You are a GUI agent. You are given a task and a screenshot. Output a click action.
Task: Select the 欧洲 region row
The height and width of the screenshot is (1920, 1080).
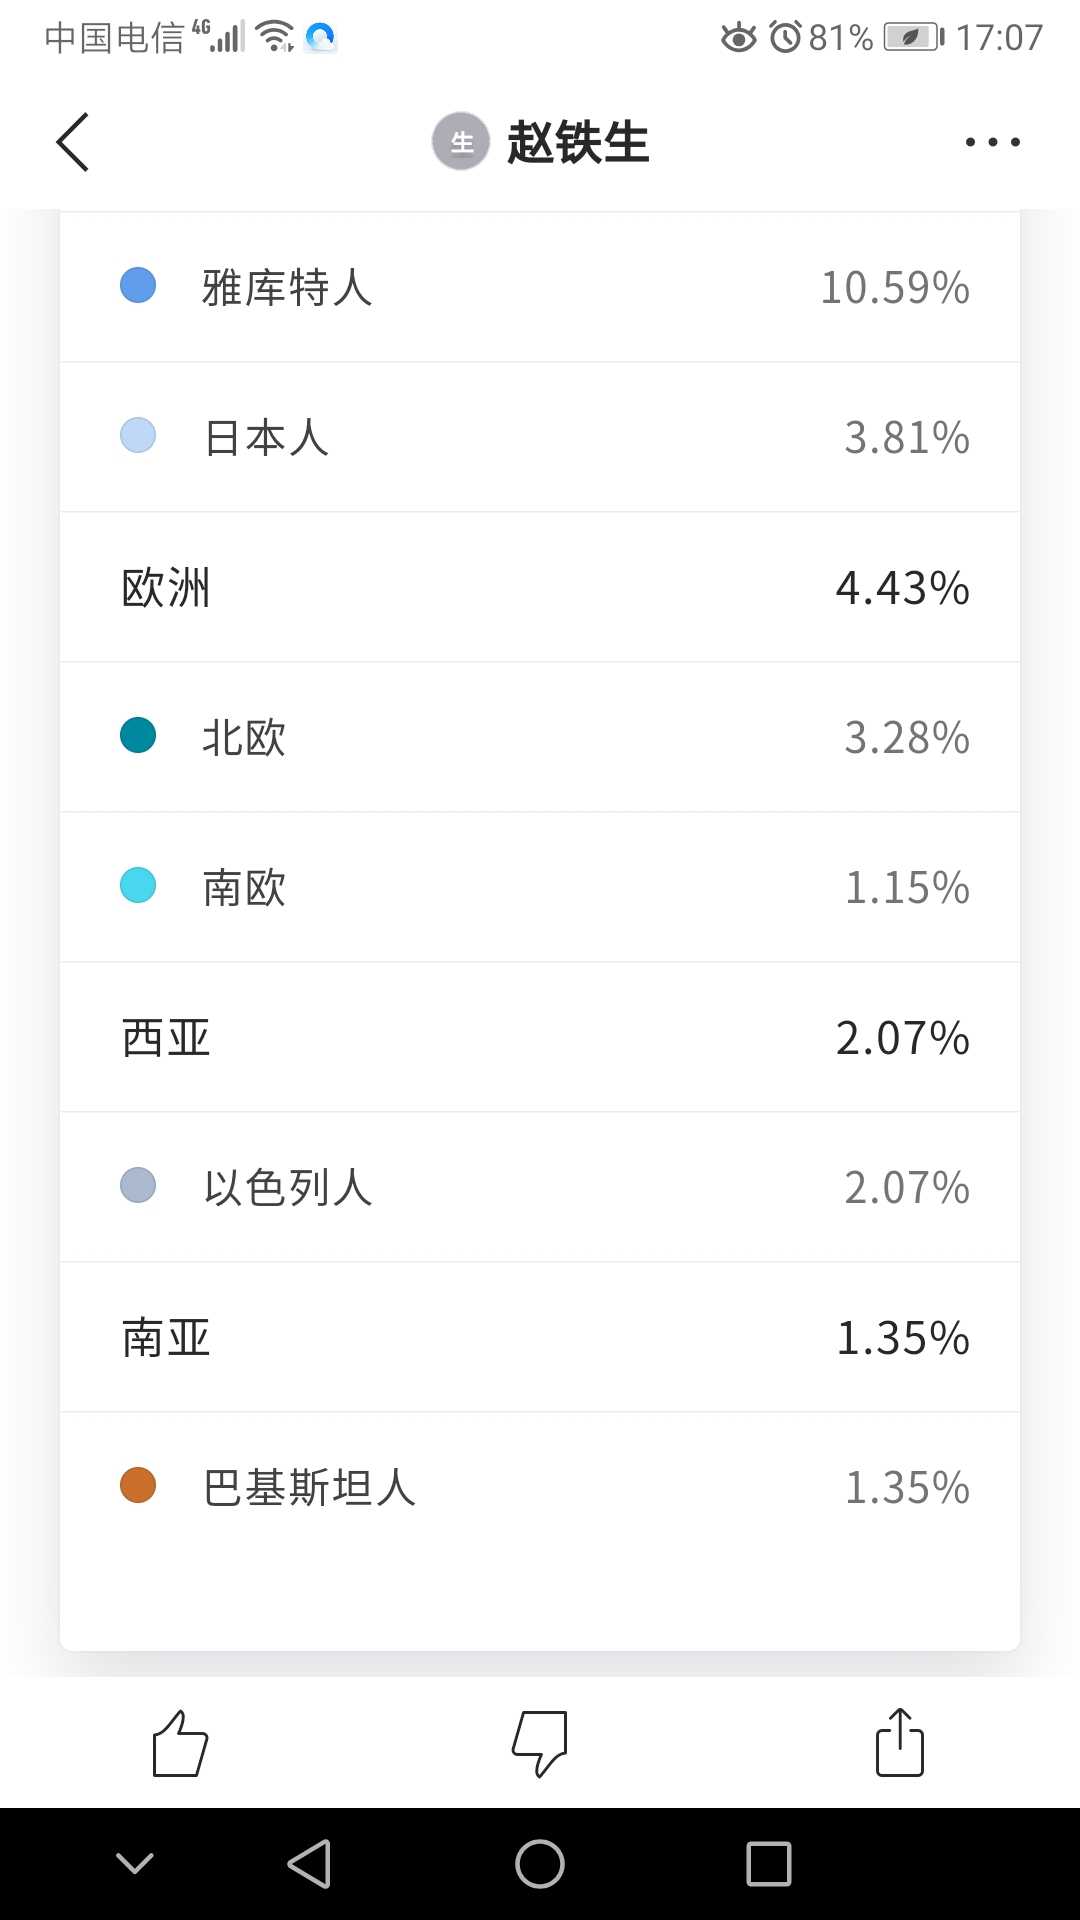(540, 587)
